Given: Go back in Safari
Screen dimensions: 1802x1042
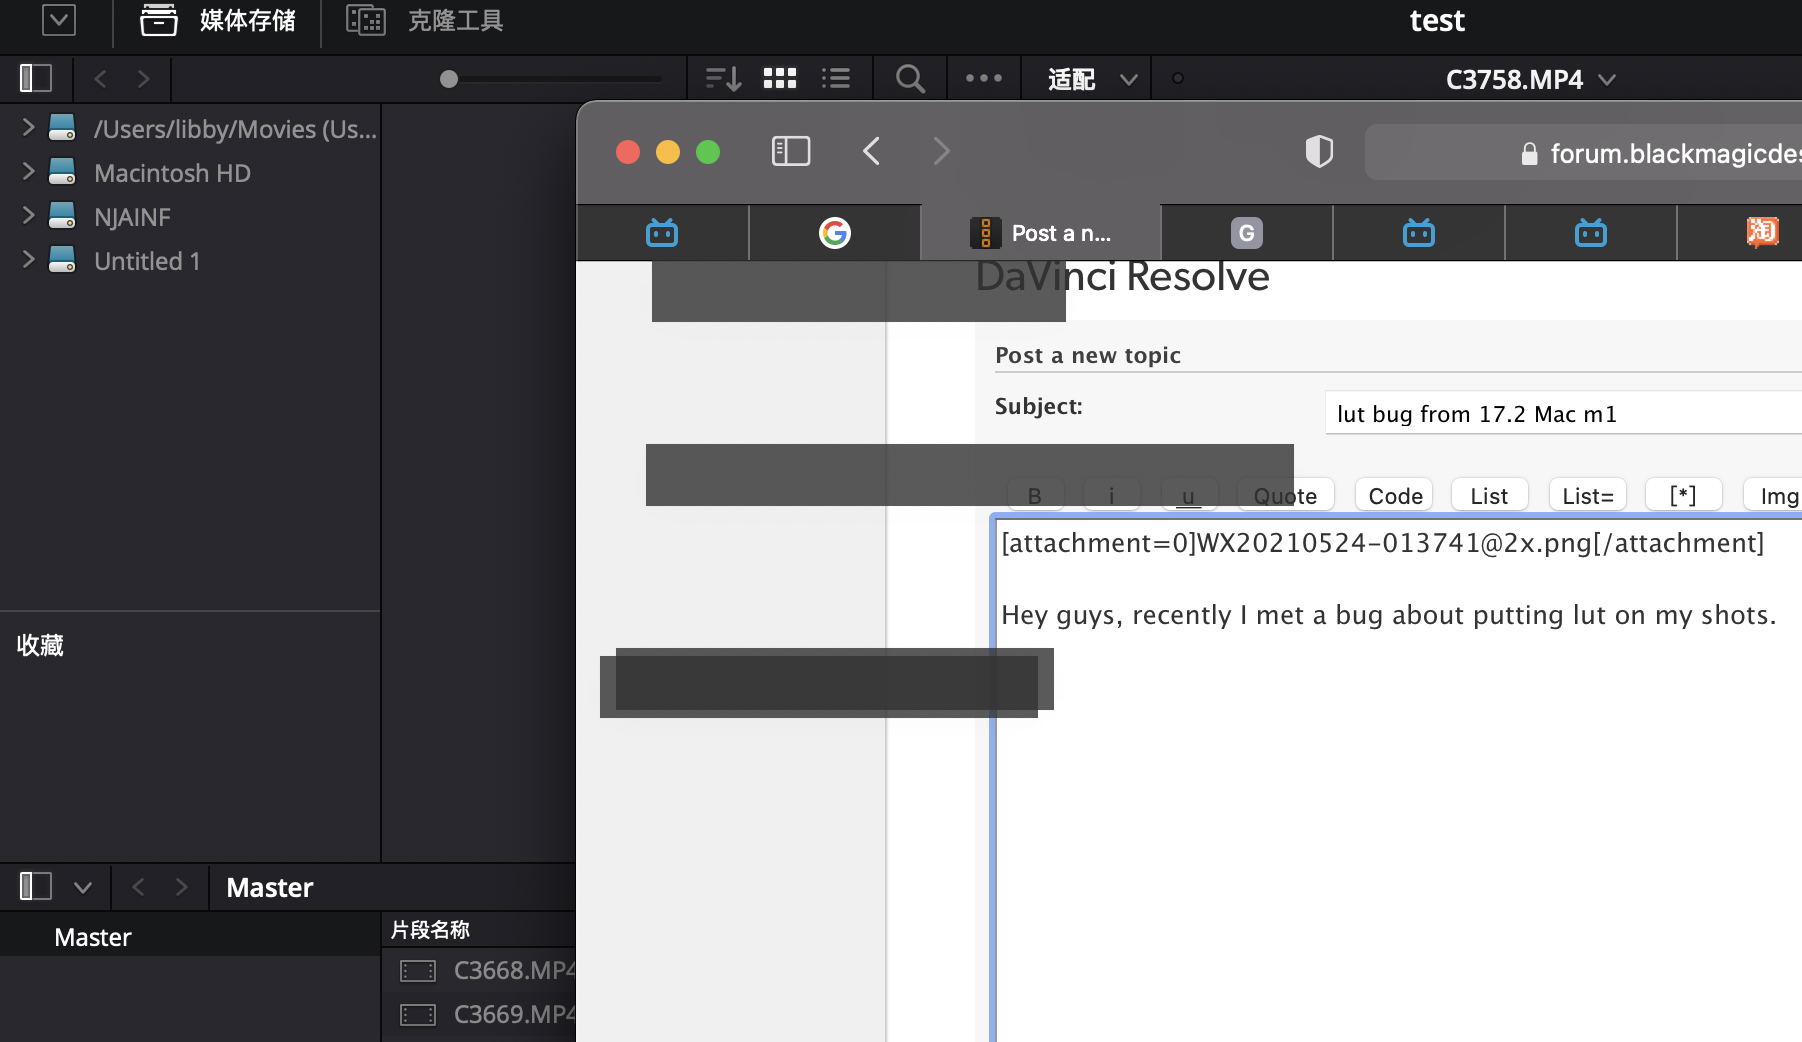Looking at the screenshot, I should pyautogui.click(x=872, y=151).
